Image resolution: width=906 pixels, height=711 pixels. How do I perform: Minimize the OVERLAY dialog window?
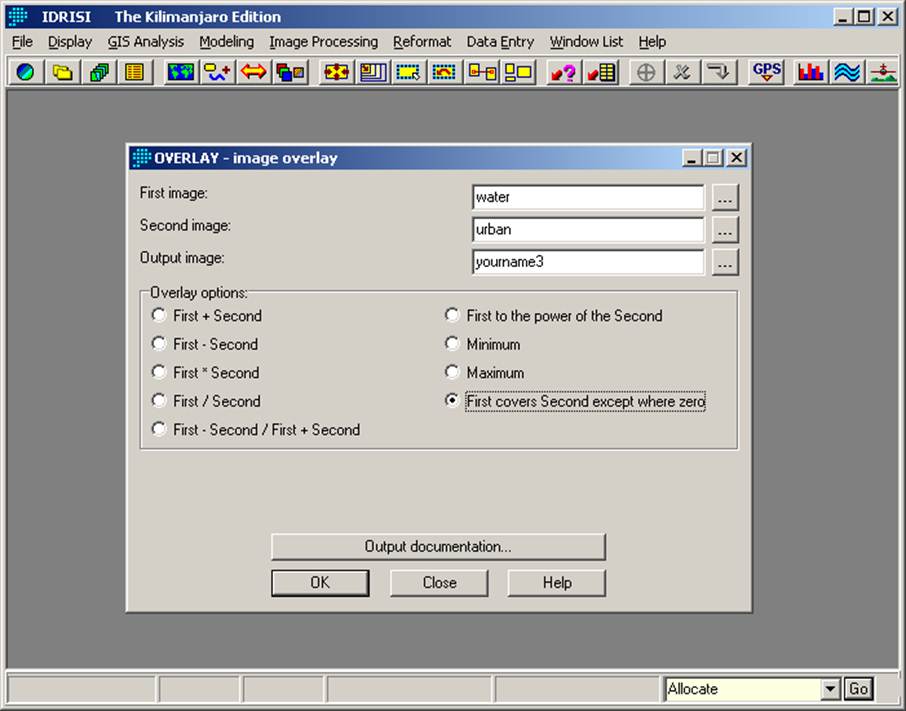692,158
